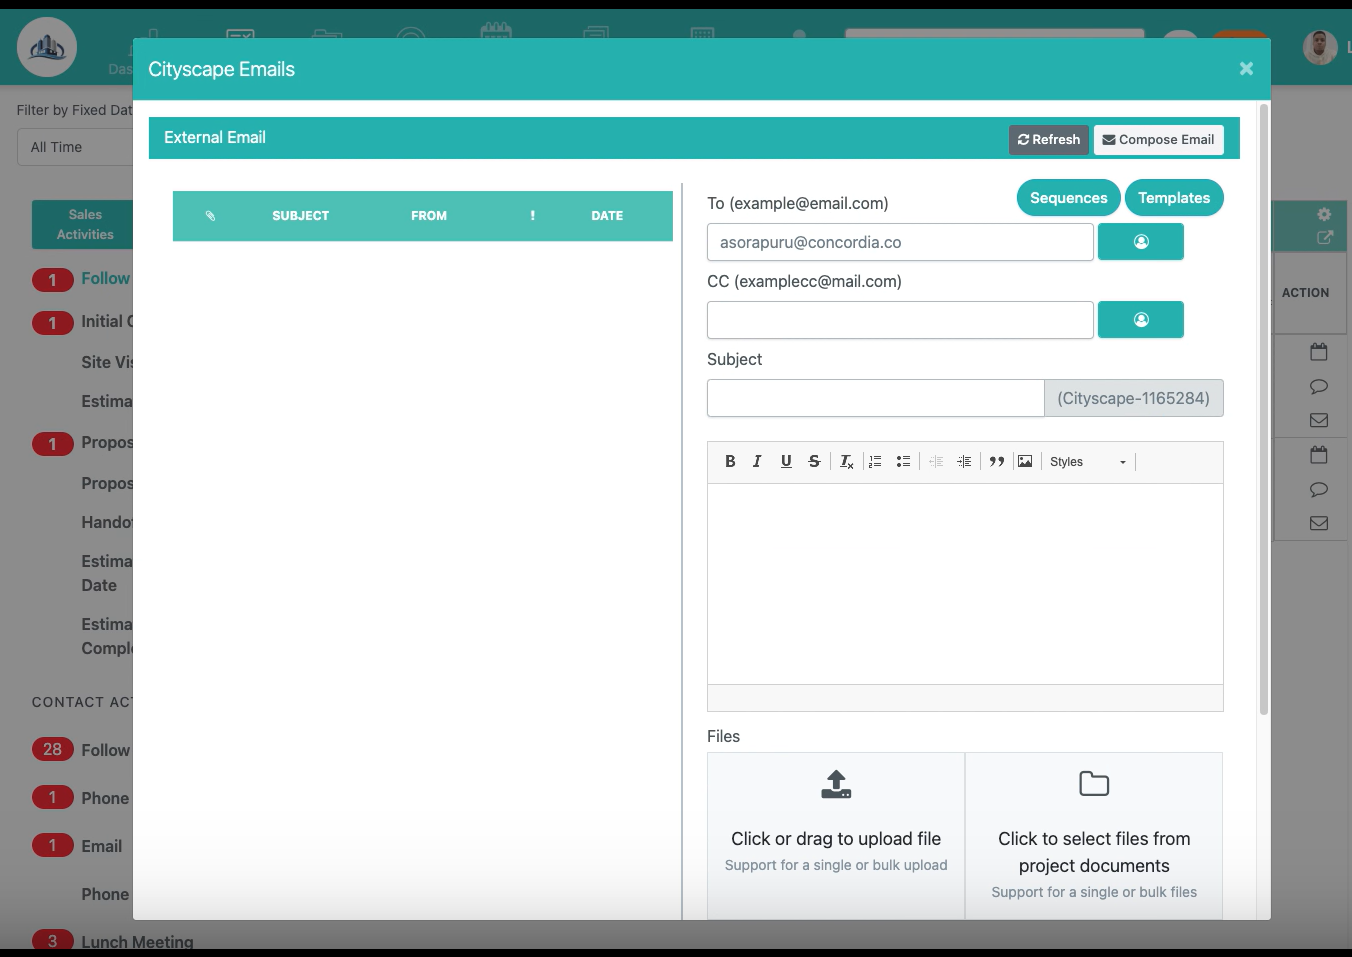Image resolution: width=1352 pixels, height=957 pixels.
Task: Toggle bold formatting in the editor
Action: click(730, 462)
